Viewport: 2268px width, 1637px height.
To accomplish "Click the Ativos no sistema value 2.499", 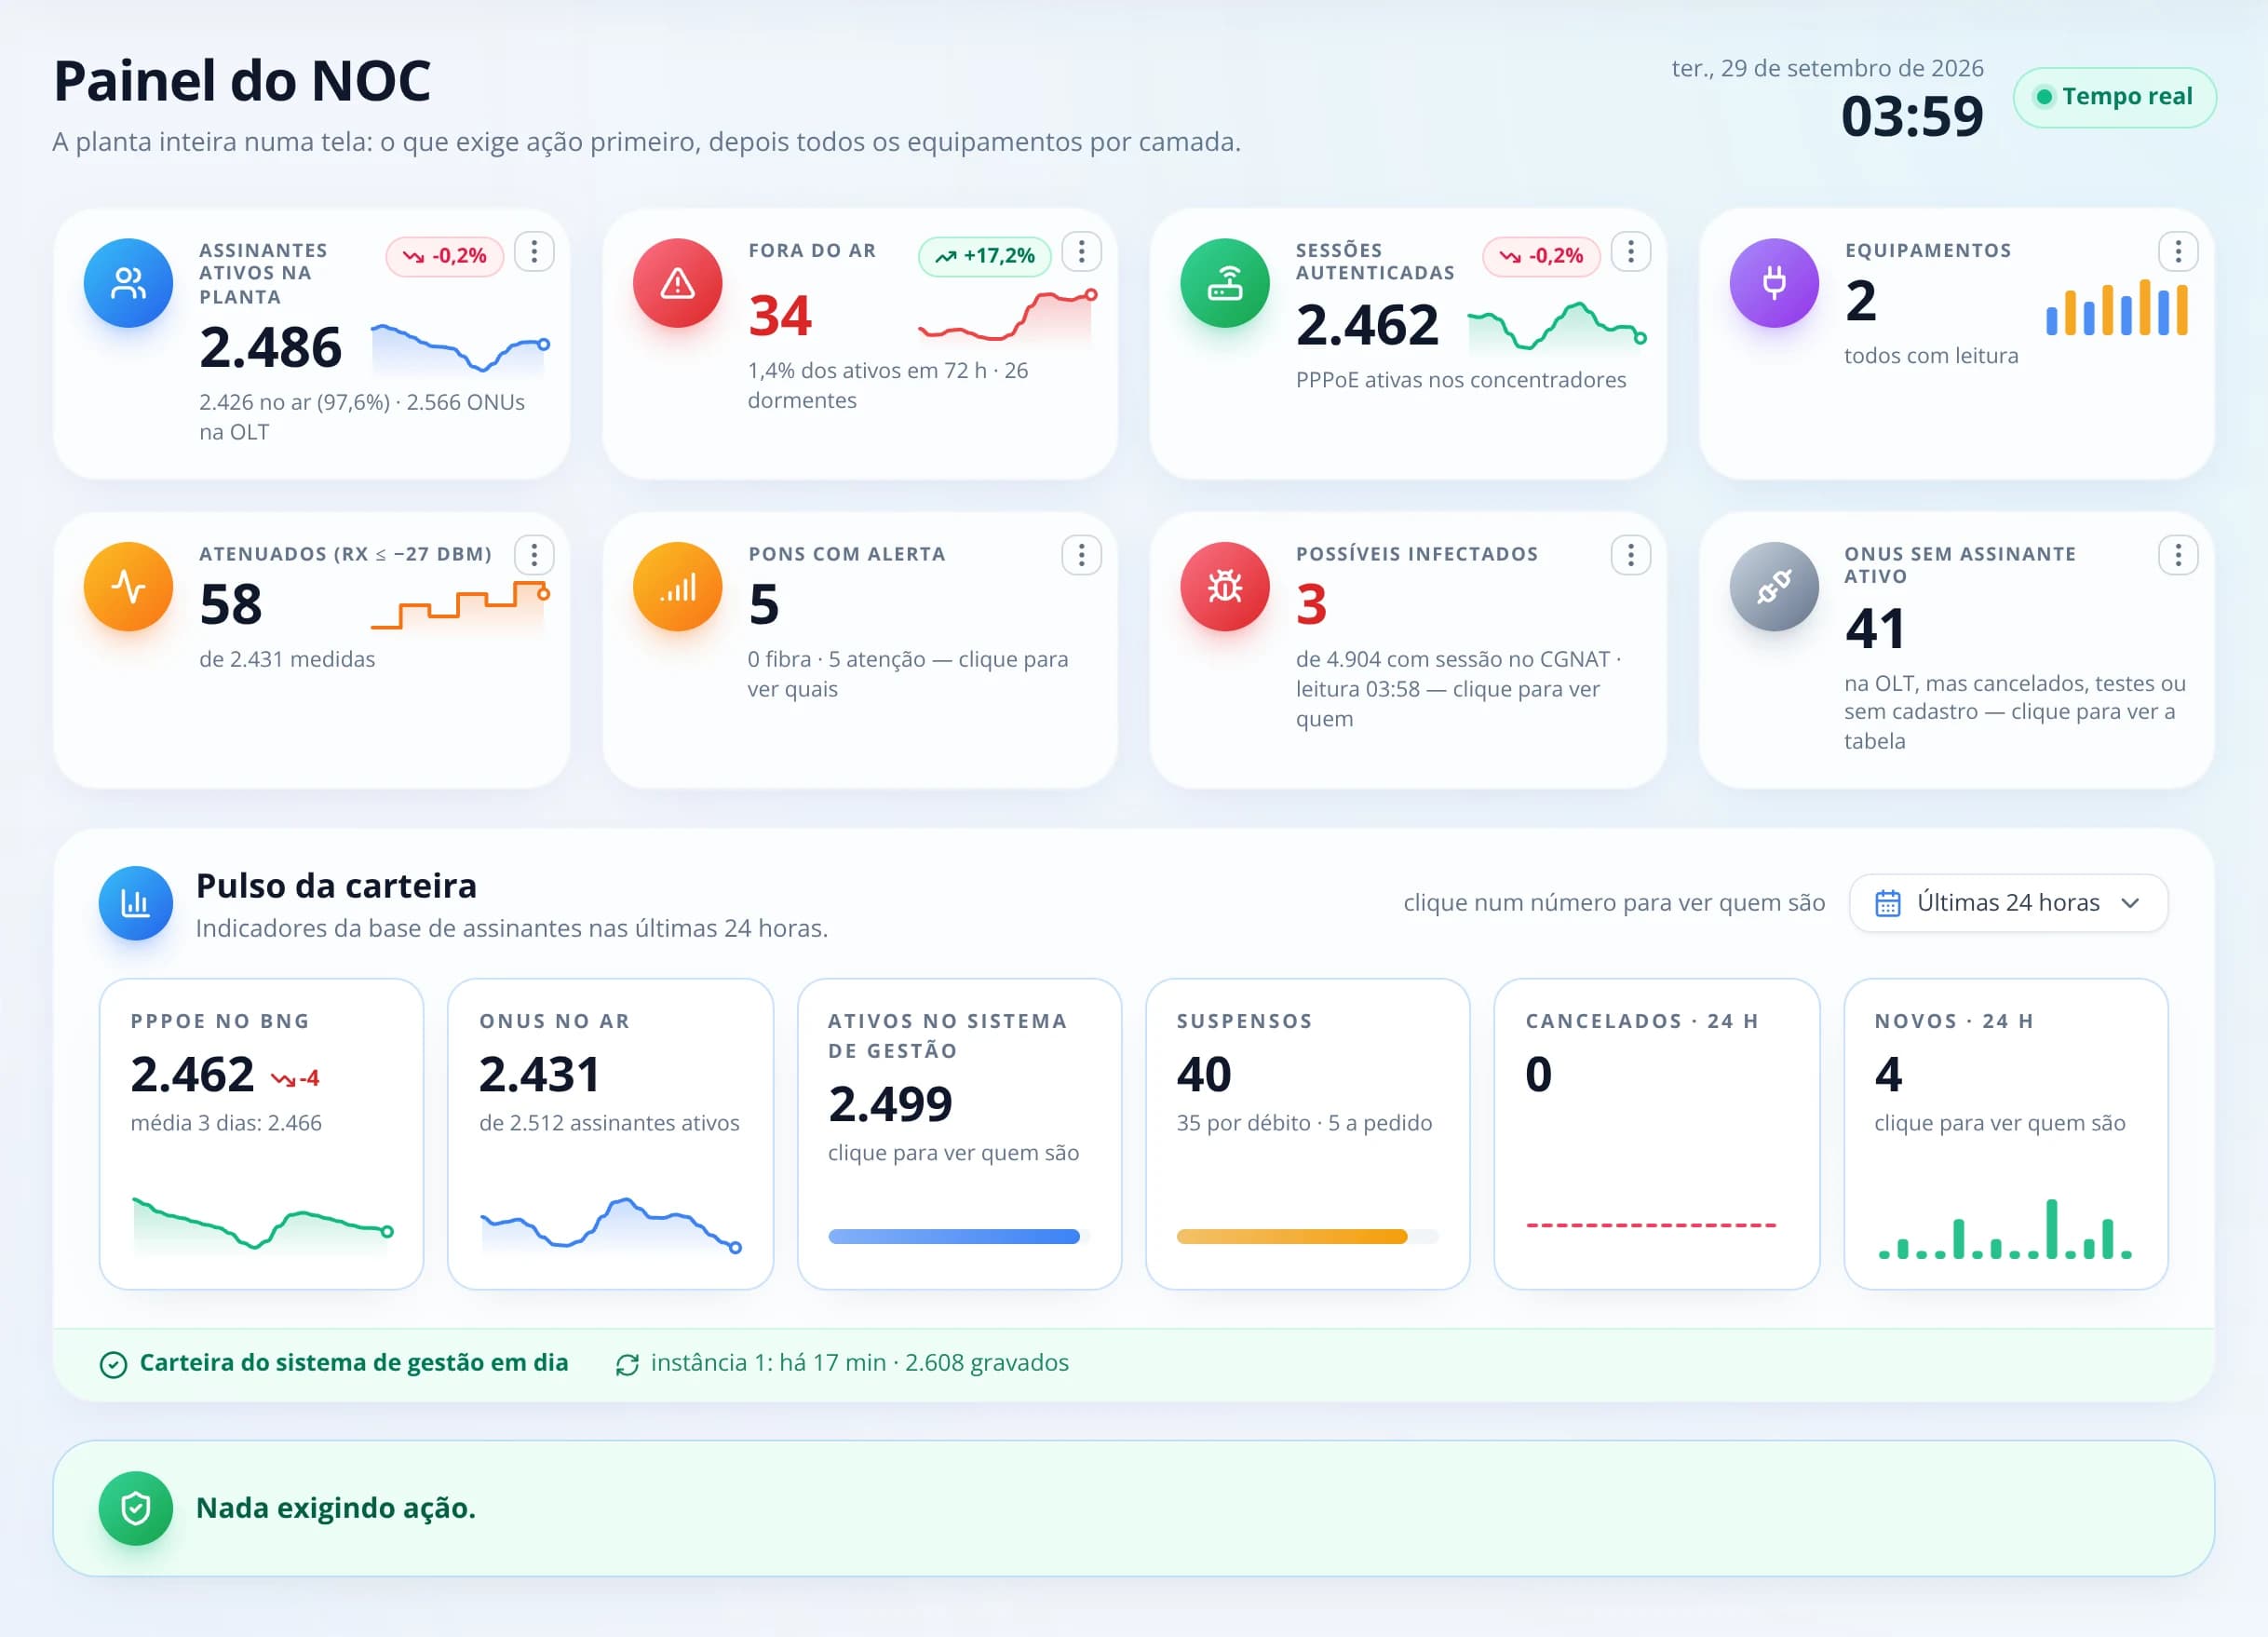I will click(890, 1105).
